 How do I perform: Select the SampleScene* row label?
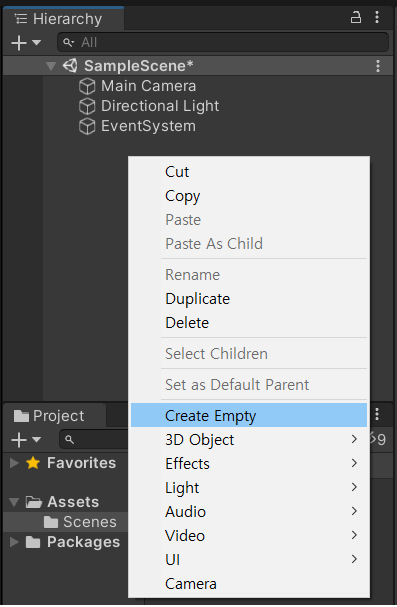click(x=139, y=66)
